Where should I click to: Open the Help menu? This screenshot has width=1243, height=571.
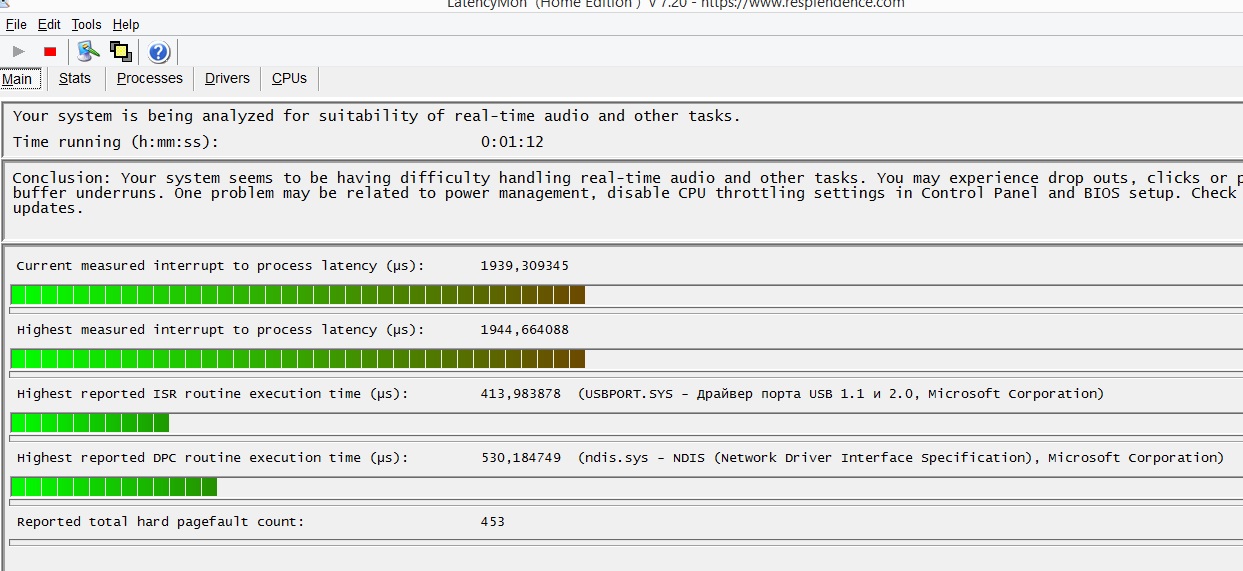126,24
